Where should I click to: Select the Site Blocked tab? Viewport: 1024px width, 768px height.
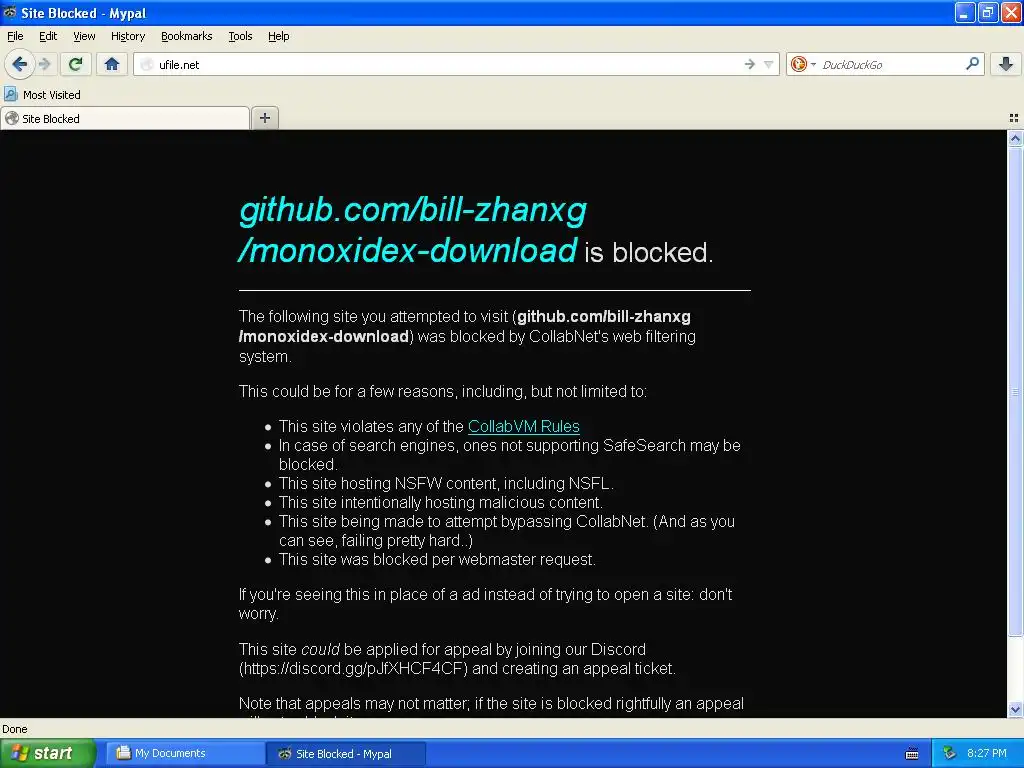pyautogui.click(x=125, y=118)
